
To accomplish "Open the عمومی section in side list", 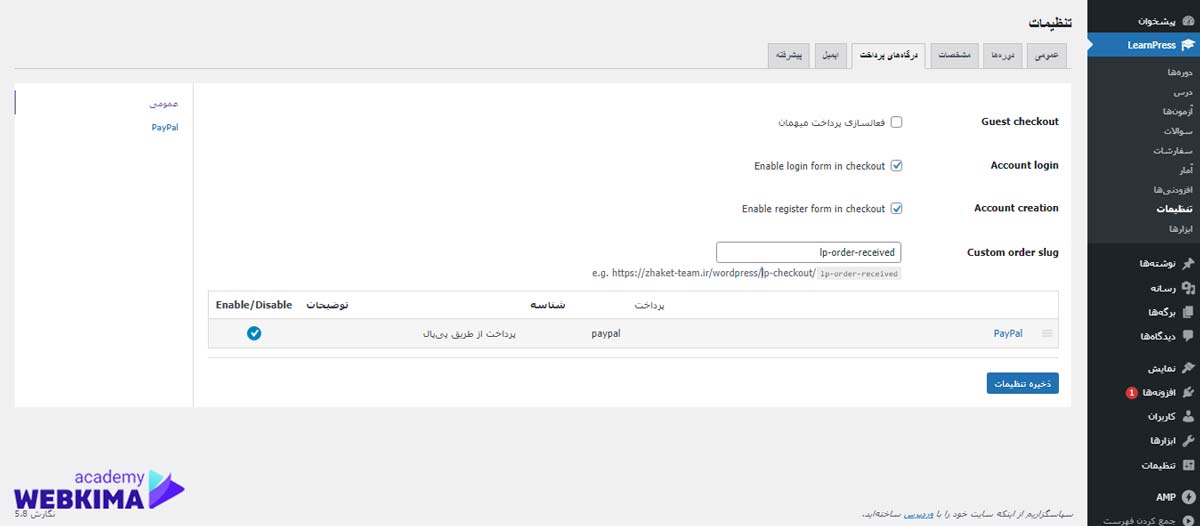I will click(x=164, y=103).
